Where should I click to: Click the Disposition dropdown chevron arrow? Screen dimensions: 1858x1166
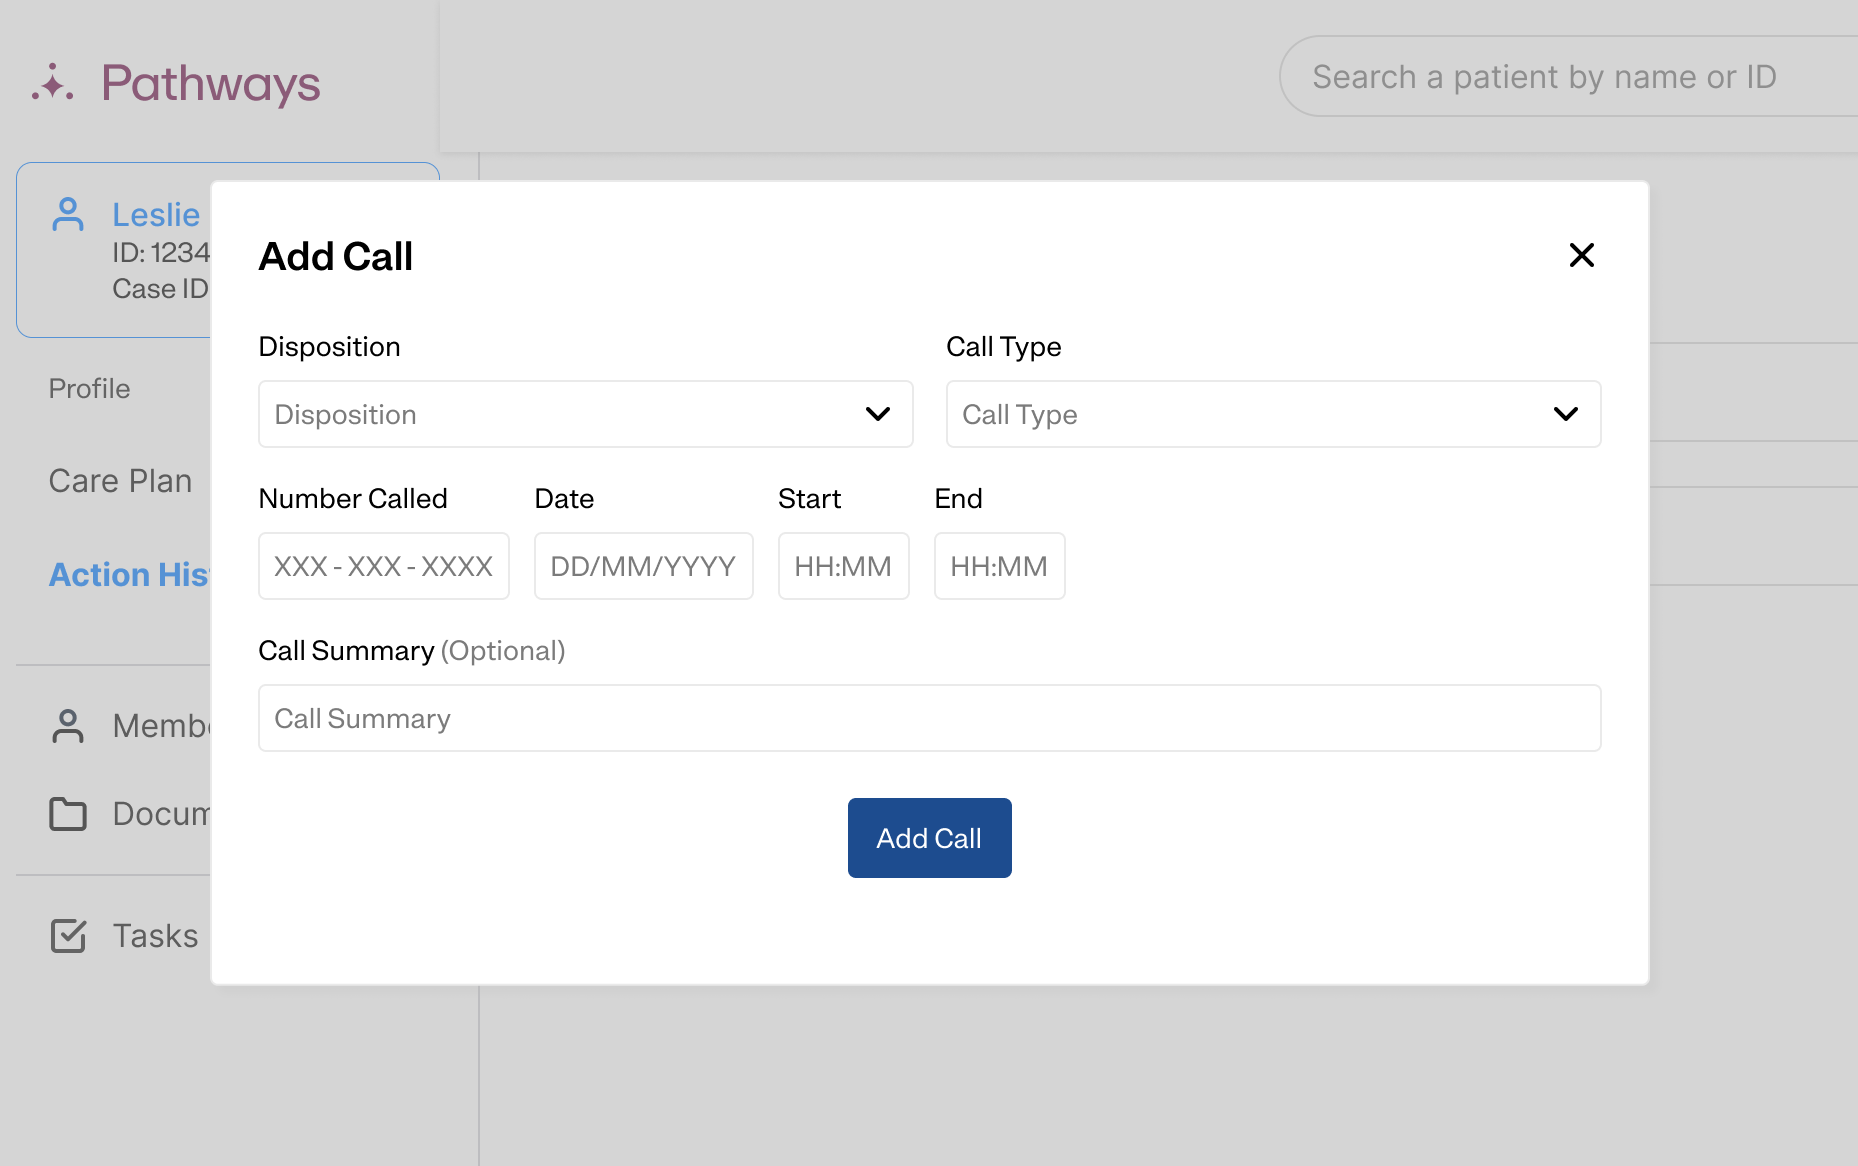click(x=877, y=414)
